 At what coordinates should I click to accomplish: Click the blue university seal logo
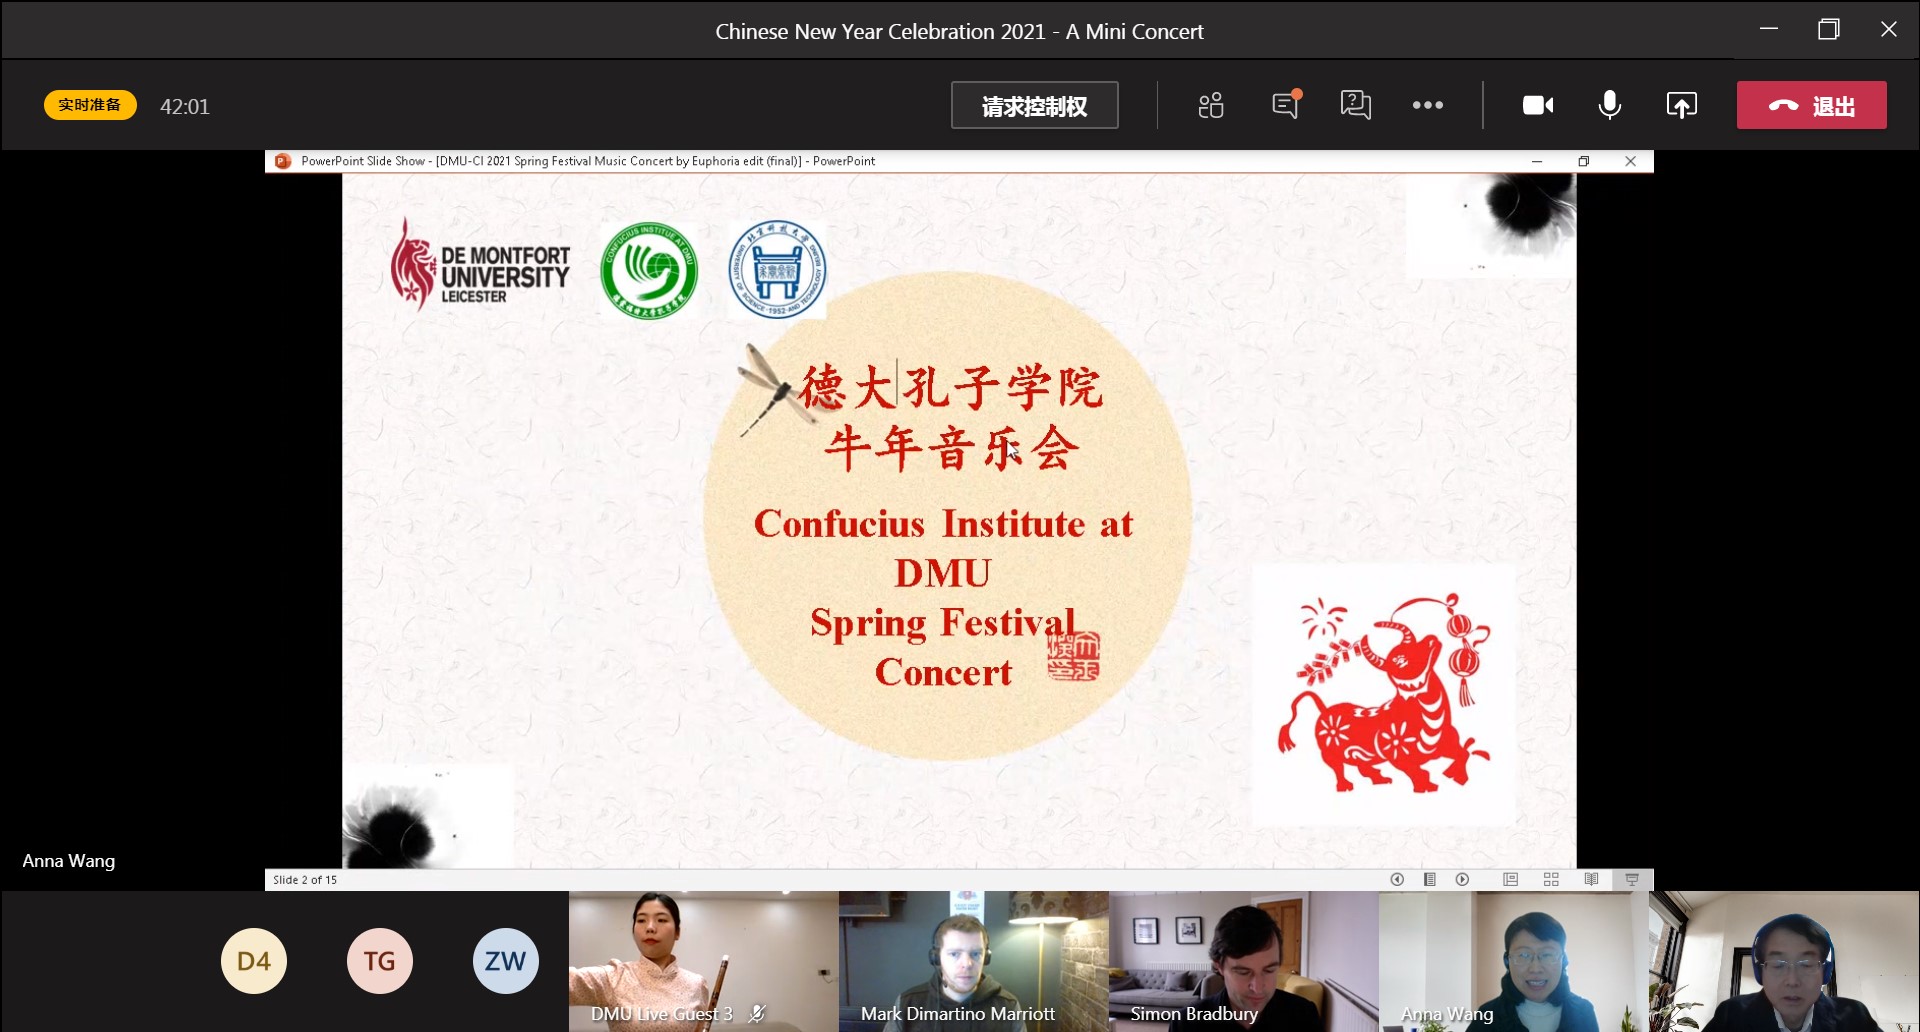778,269
